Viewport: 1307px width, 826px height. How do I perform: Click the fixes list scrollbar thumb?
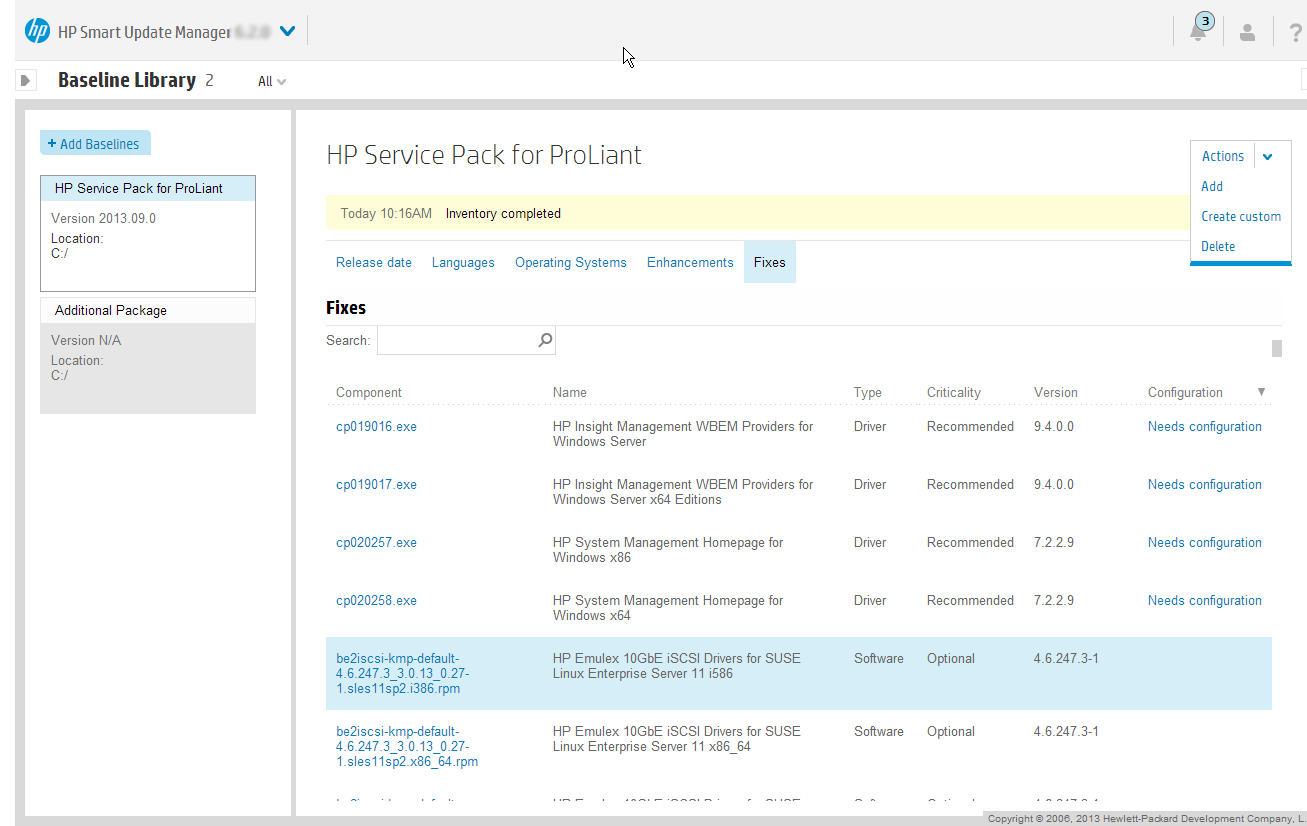[1276, 348]
